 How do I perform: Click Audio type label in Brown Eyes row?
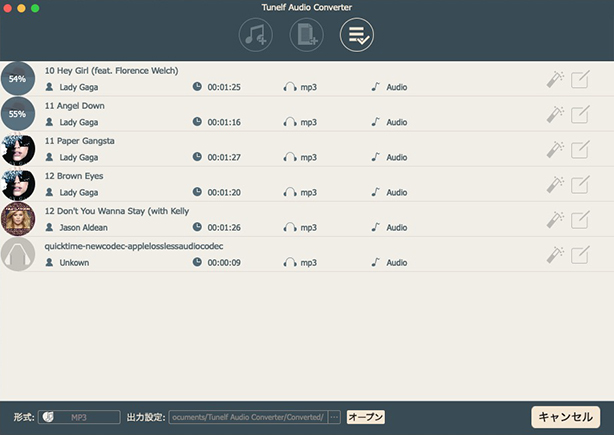(397, 193)
